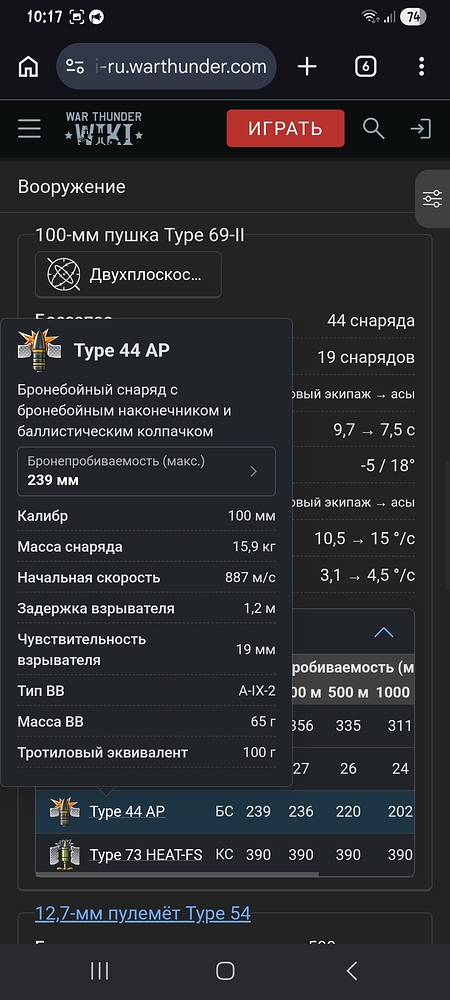Tap 10,5 → 15 °/с value

(365, 539)
